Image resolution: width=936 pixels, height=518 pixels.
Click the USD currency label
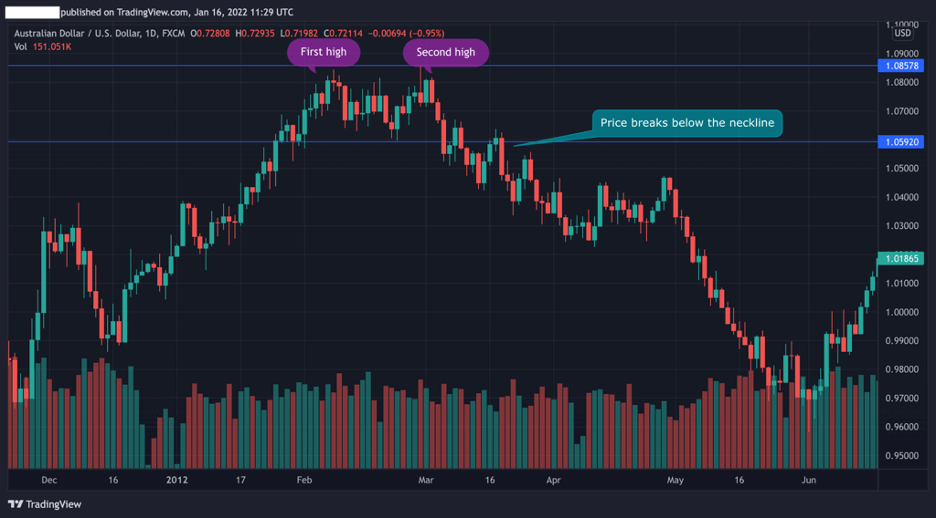(x=902, y=34)
